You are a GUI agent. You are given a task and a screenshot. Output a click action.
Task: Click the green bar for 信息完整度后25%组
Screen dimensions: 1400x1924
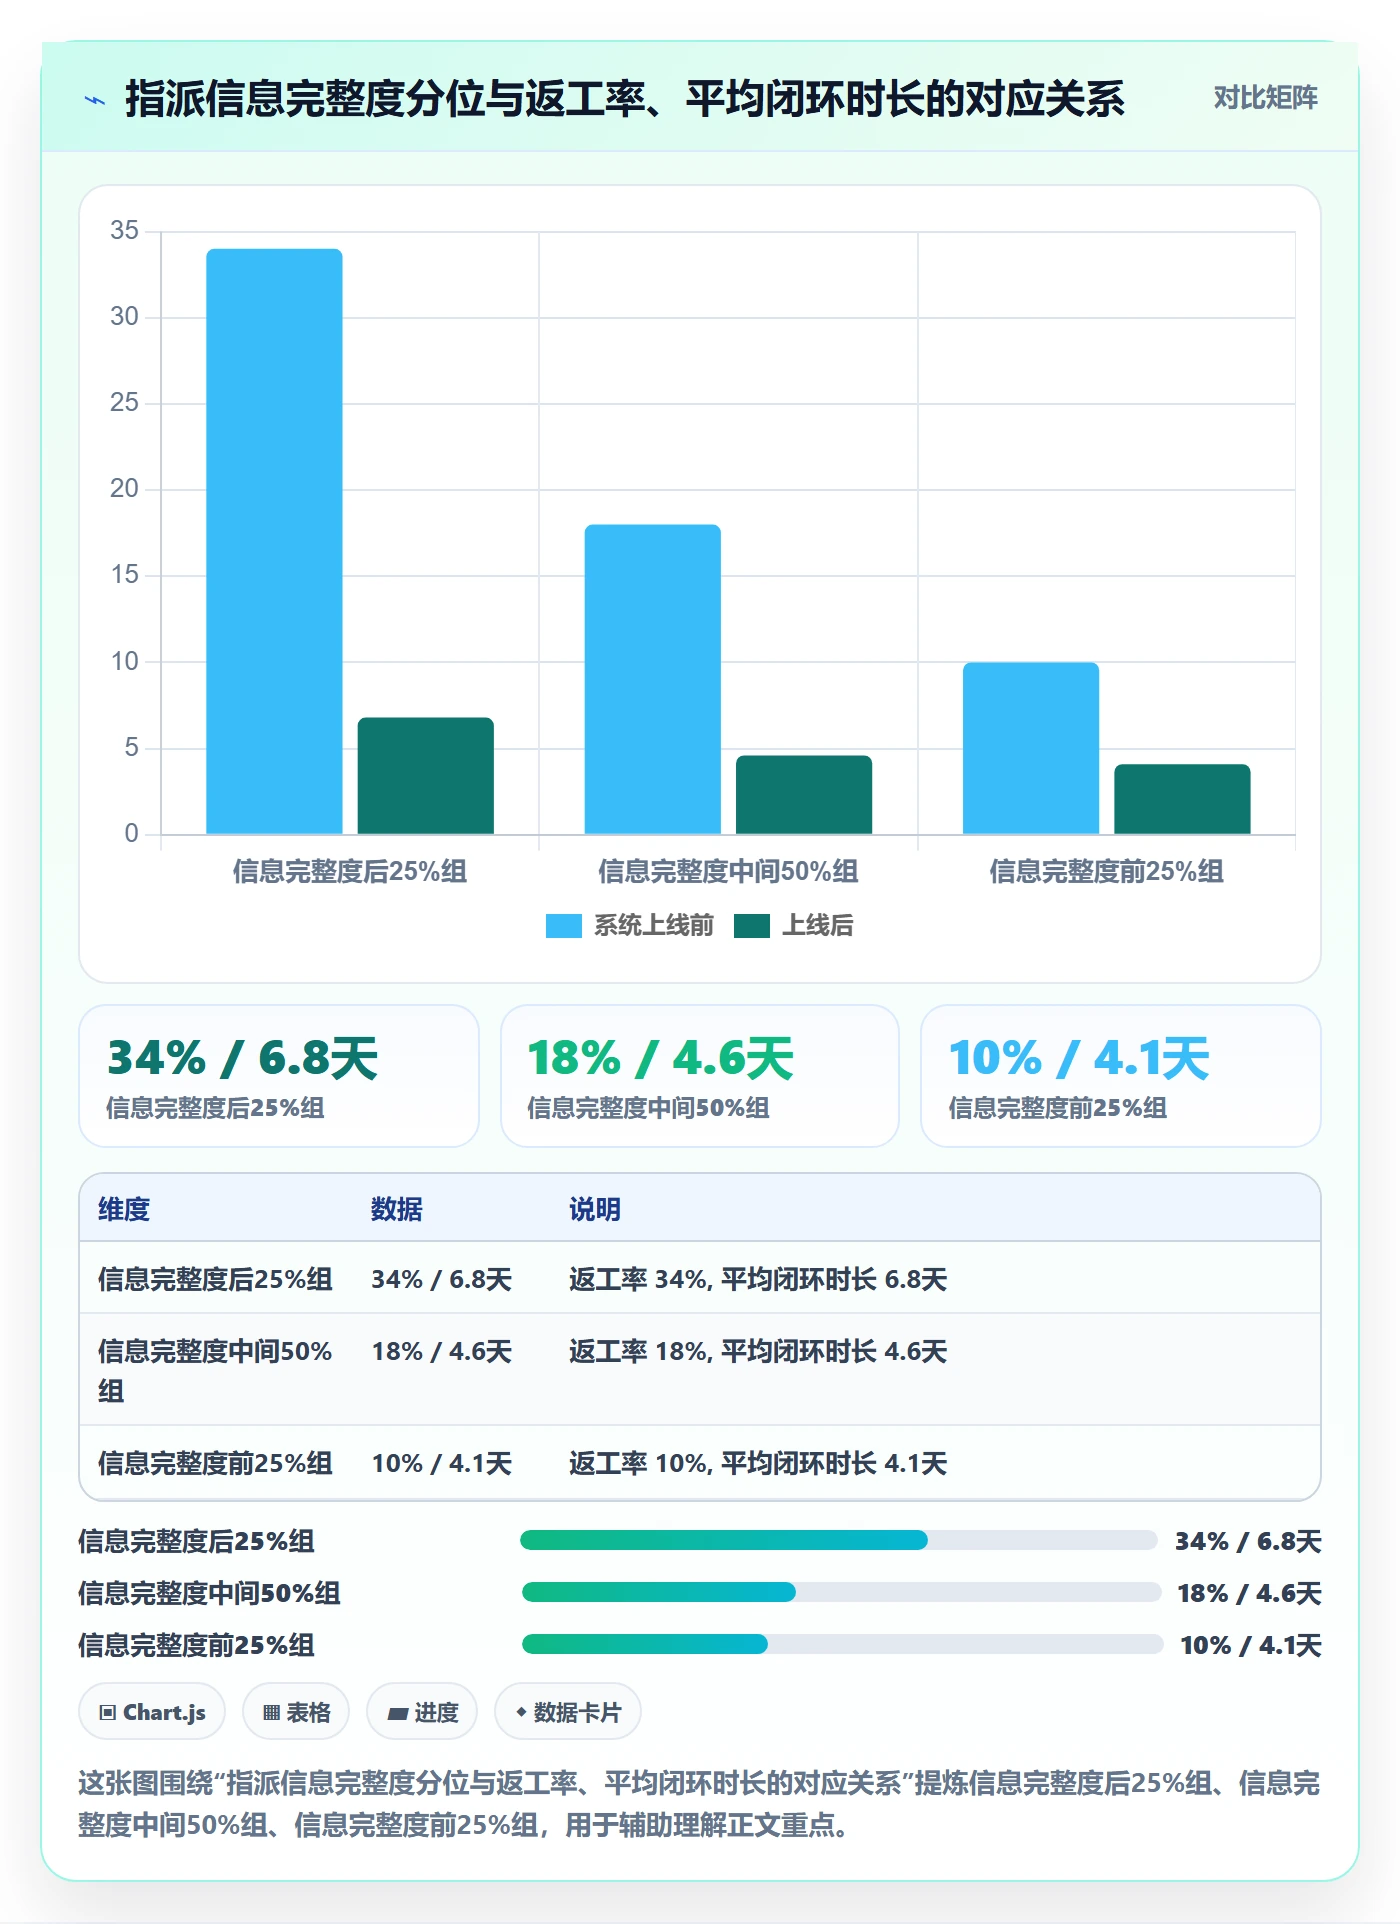pyautogui.click(x=426, y=776)
